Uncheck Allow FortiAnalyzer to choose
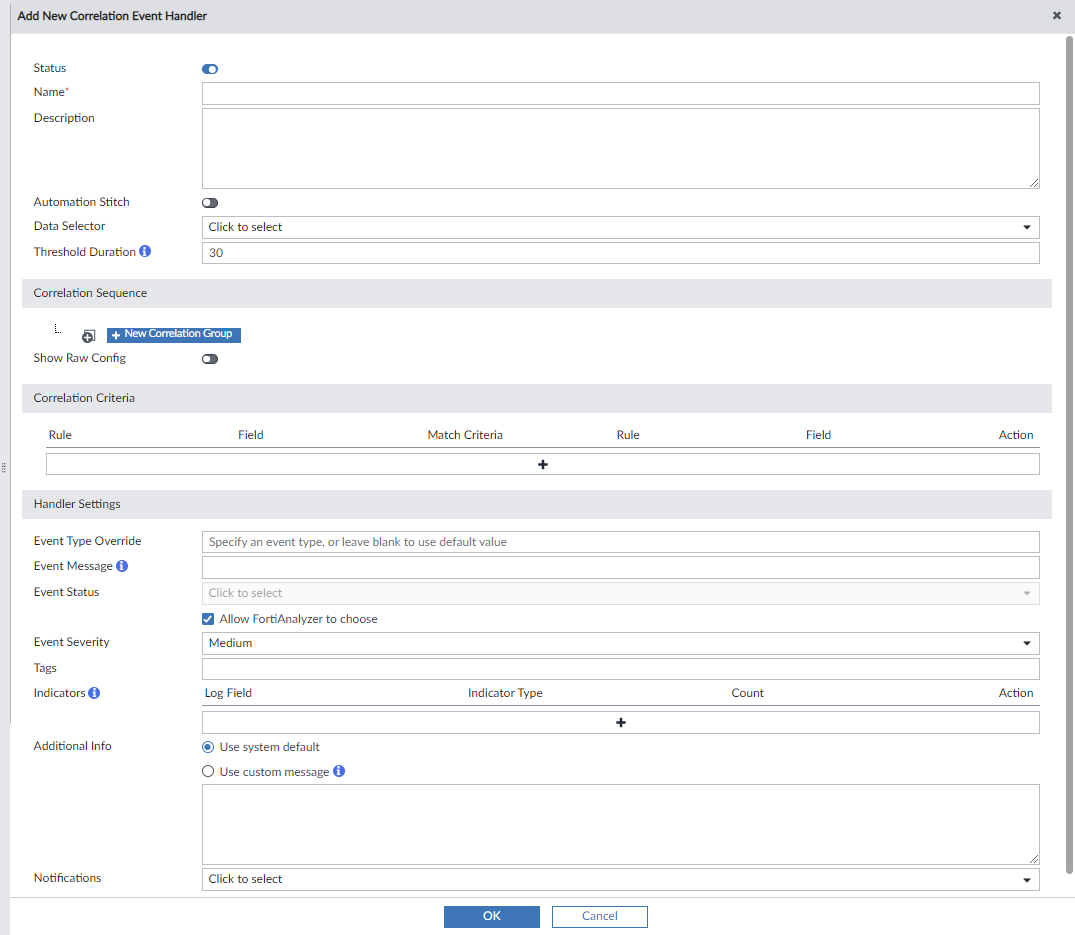The width and height of the screenshot is (1075, 935). [208, 618]
